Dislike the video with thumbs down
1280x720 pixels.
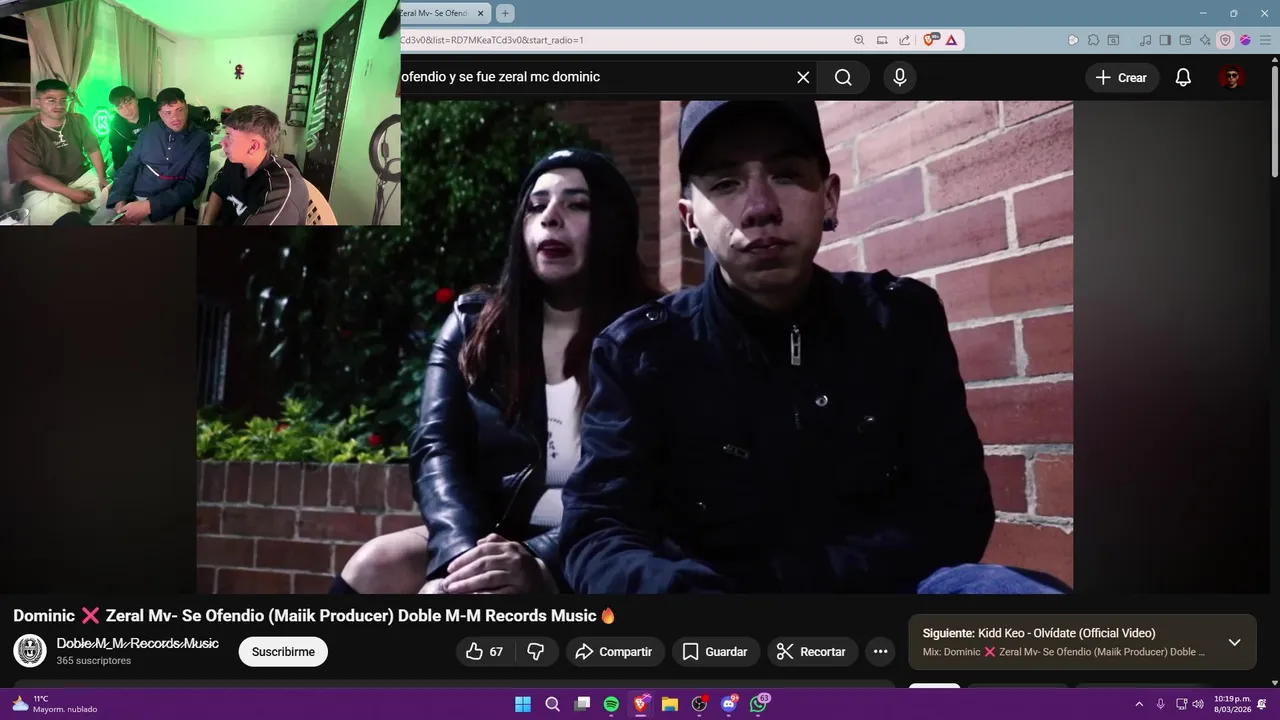click(x=536, y=652)
